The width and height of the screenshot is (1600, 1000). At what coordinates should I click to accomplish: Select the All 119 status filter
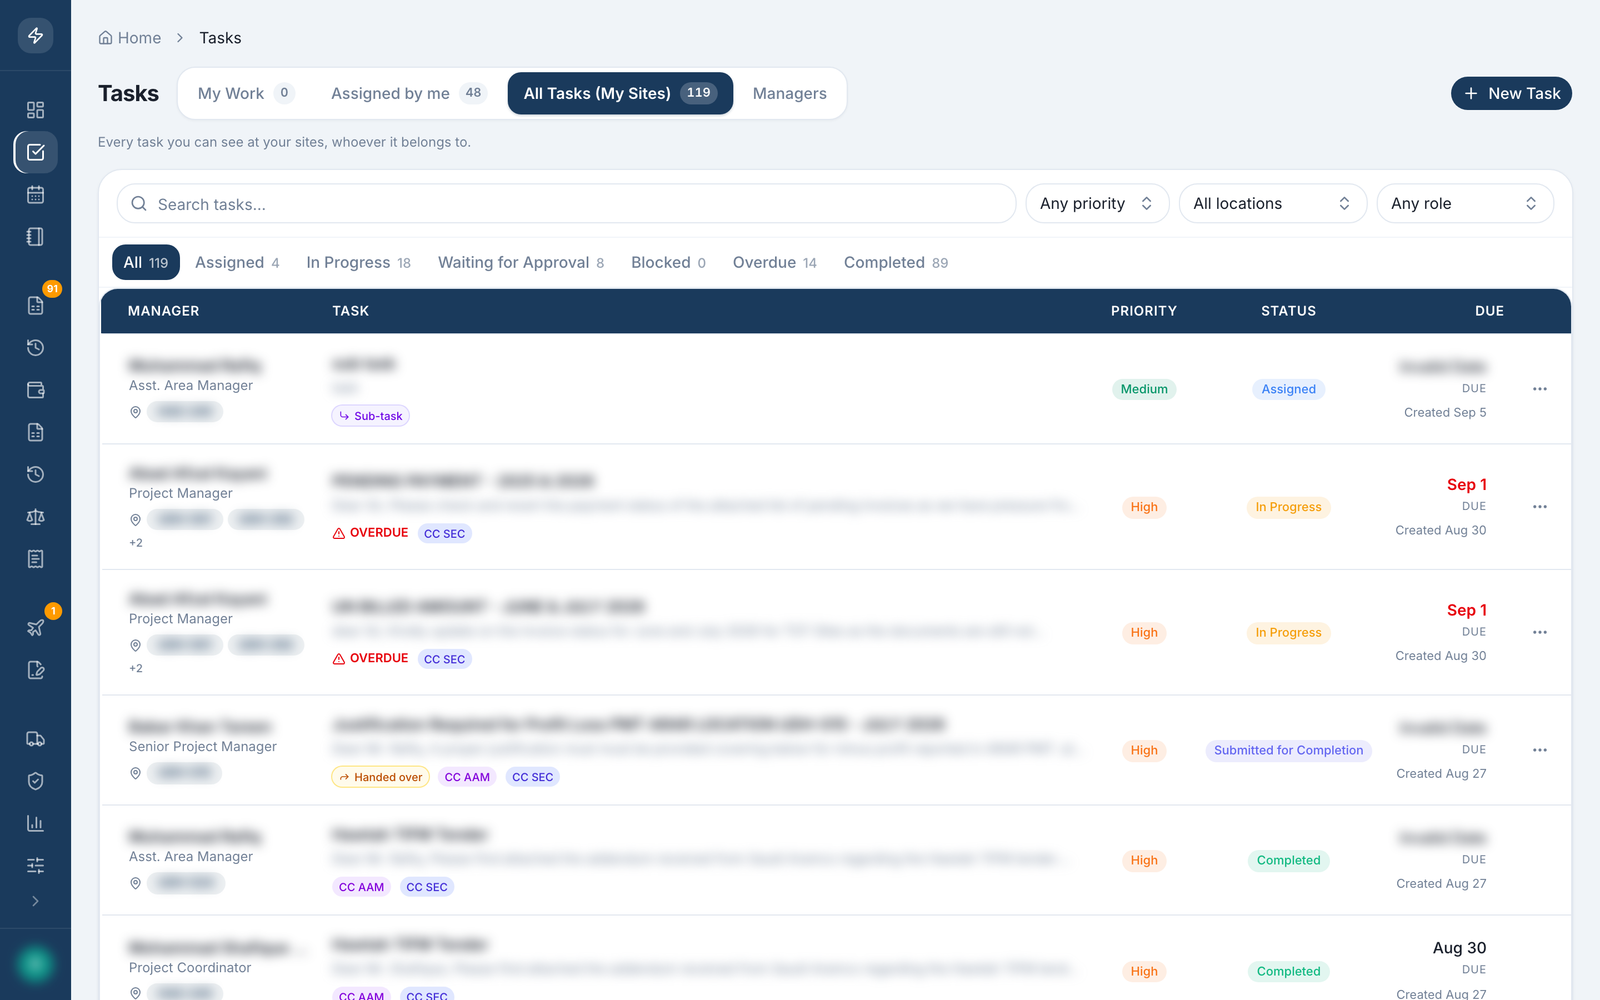(146, 262)
